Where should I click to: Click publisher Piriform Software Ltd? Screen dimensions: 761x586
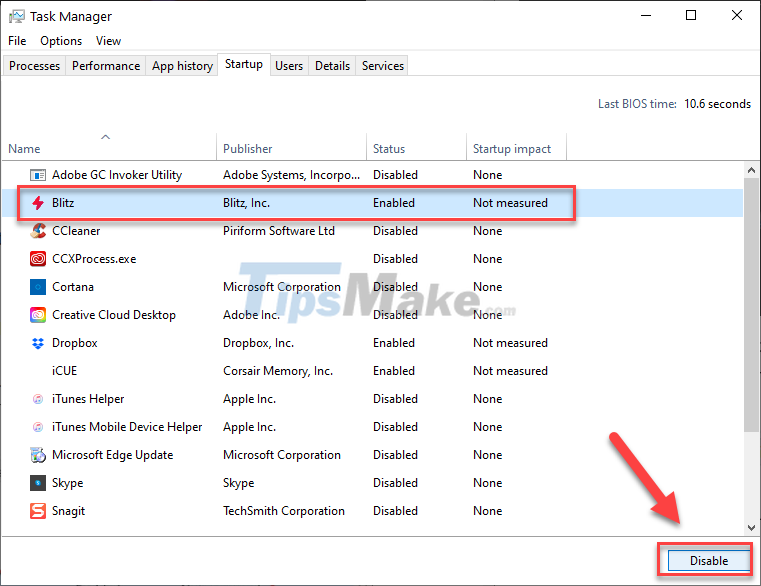[x=279, y=231]
